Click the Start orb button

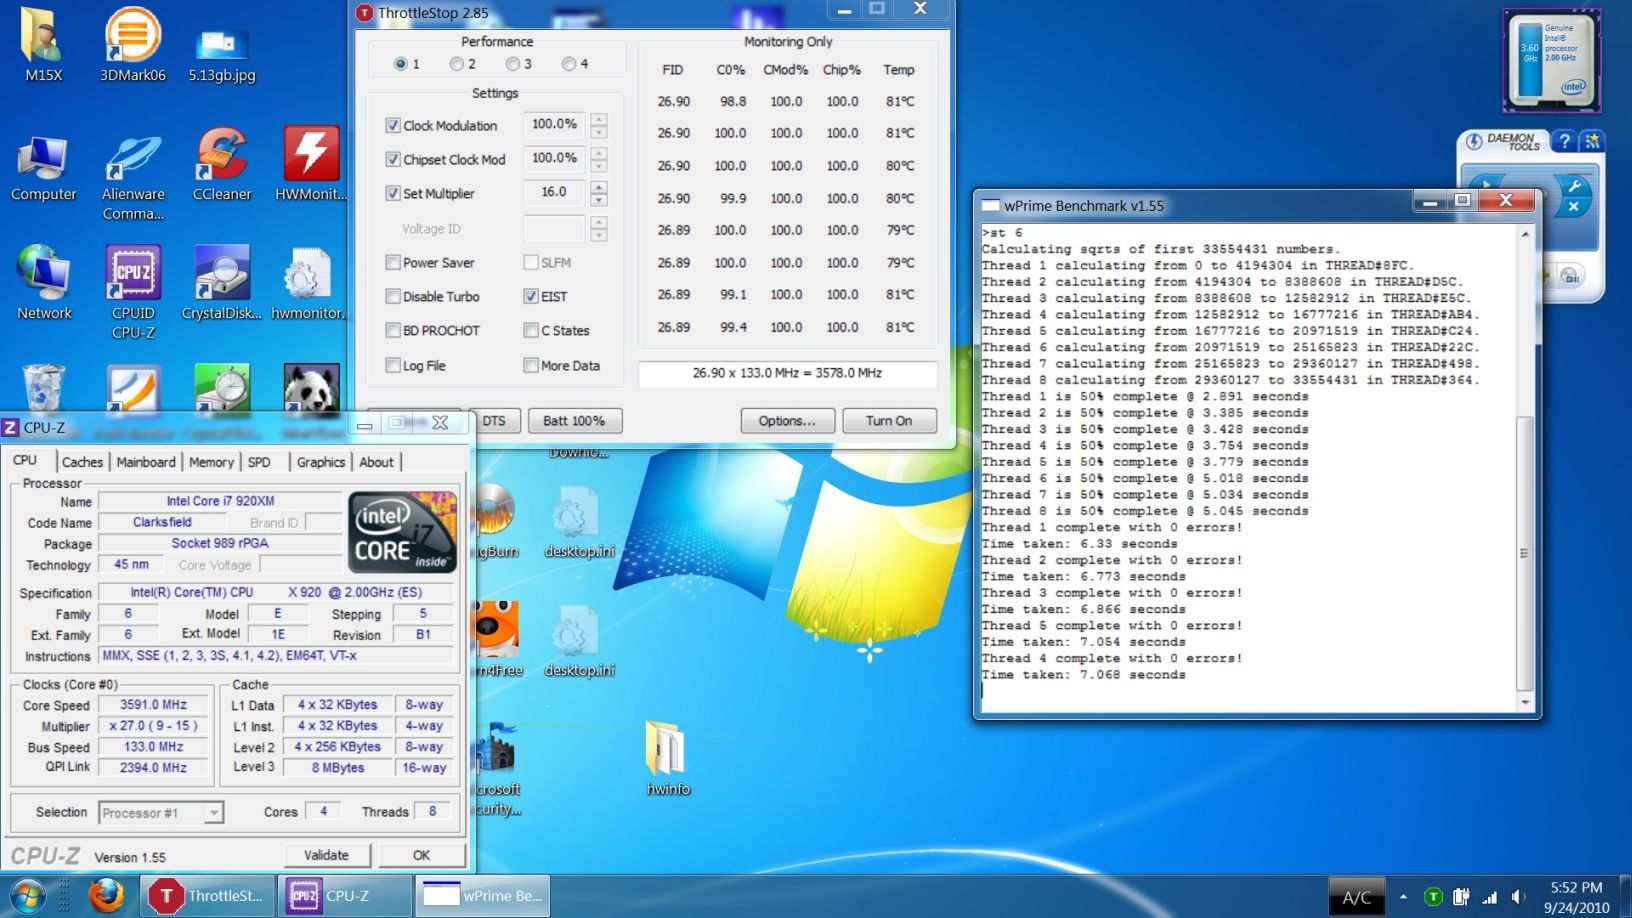point(28,896)
